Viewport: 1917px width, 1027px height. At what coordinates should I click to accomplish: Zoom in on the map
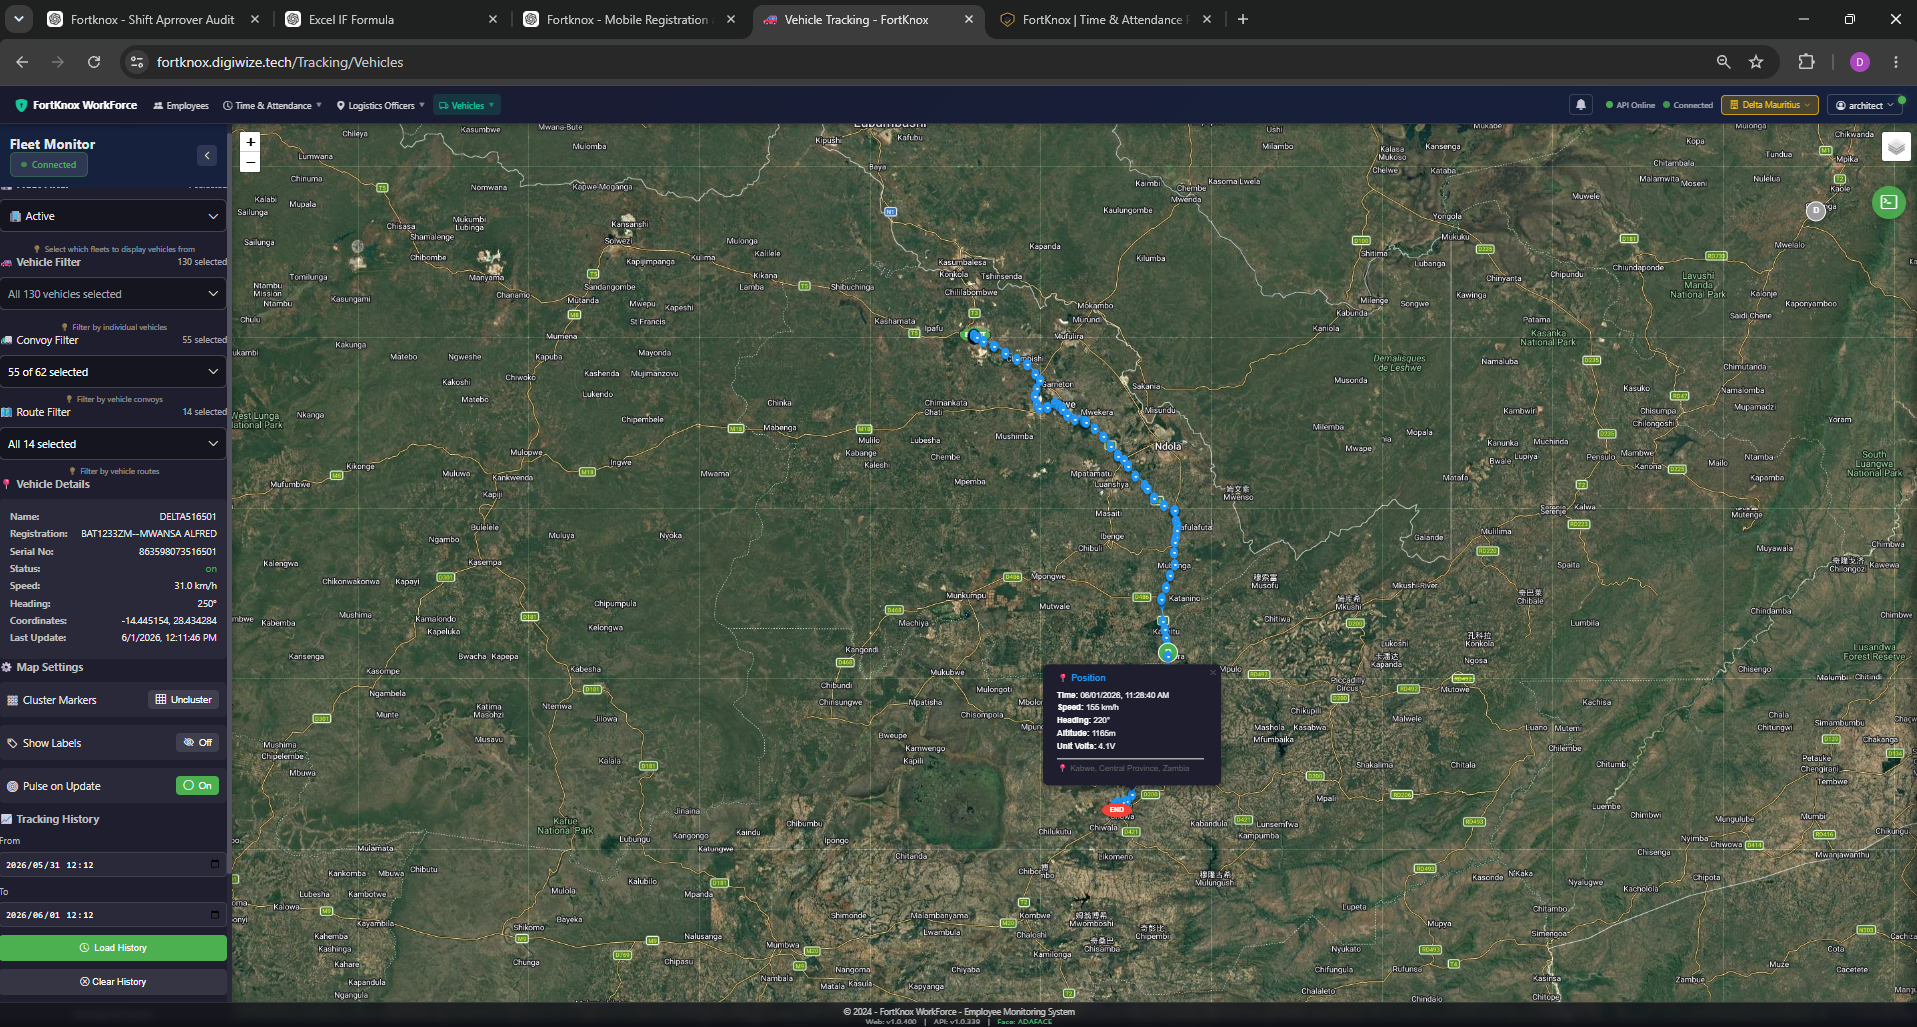click(x=251, y=142)
